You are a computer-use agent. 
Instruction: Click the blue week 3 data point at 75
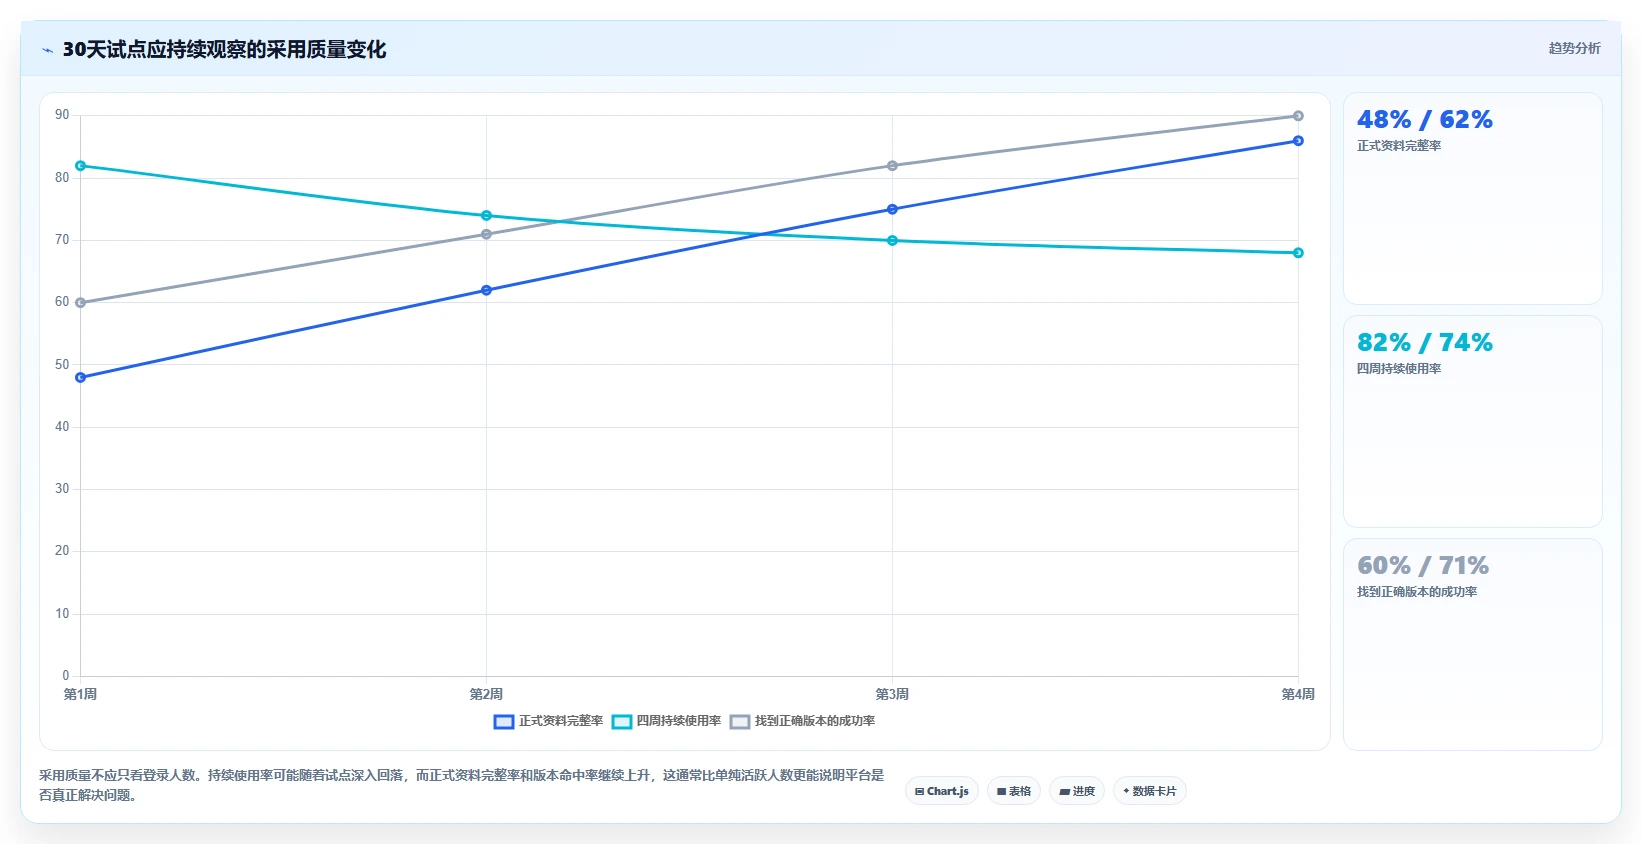893,210
